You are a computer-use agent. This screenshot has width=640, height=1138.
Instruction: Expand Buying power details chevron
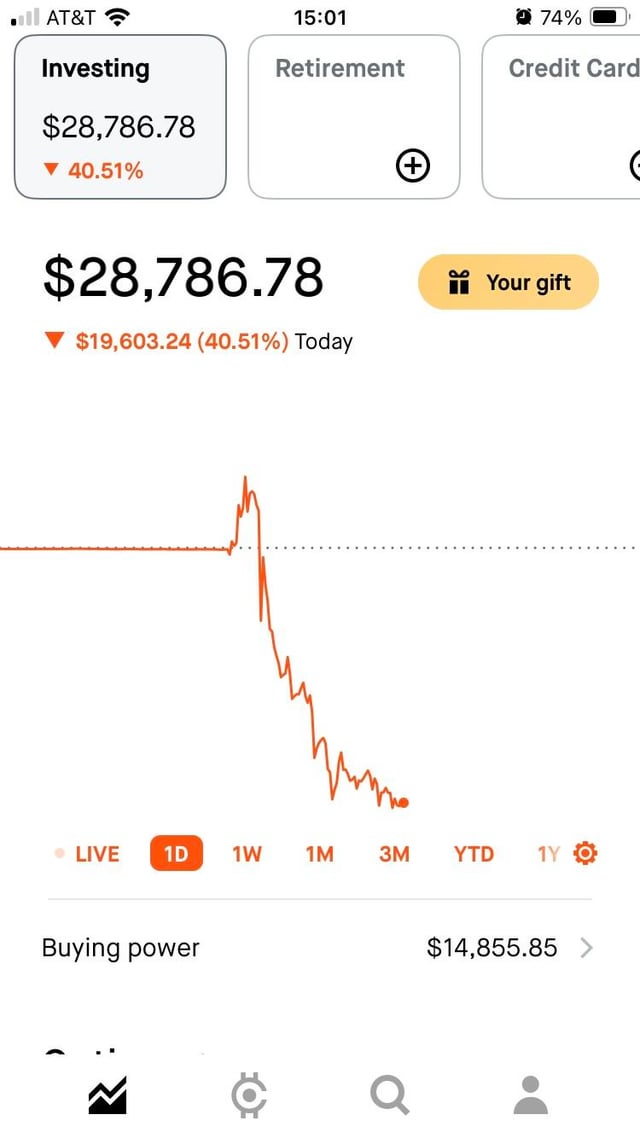[586, 948]
